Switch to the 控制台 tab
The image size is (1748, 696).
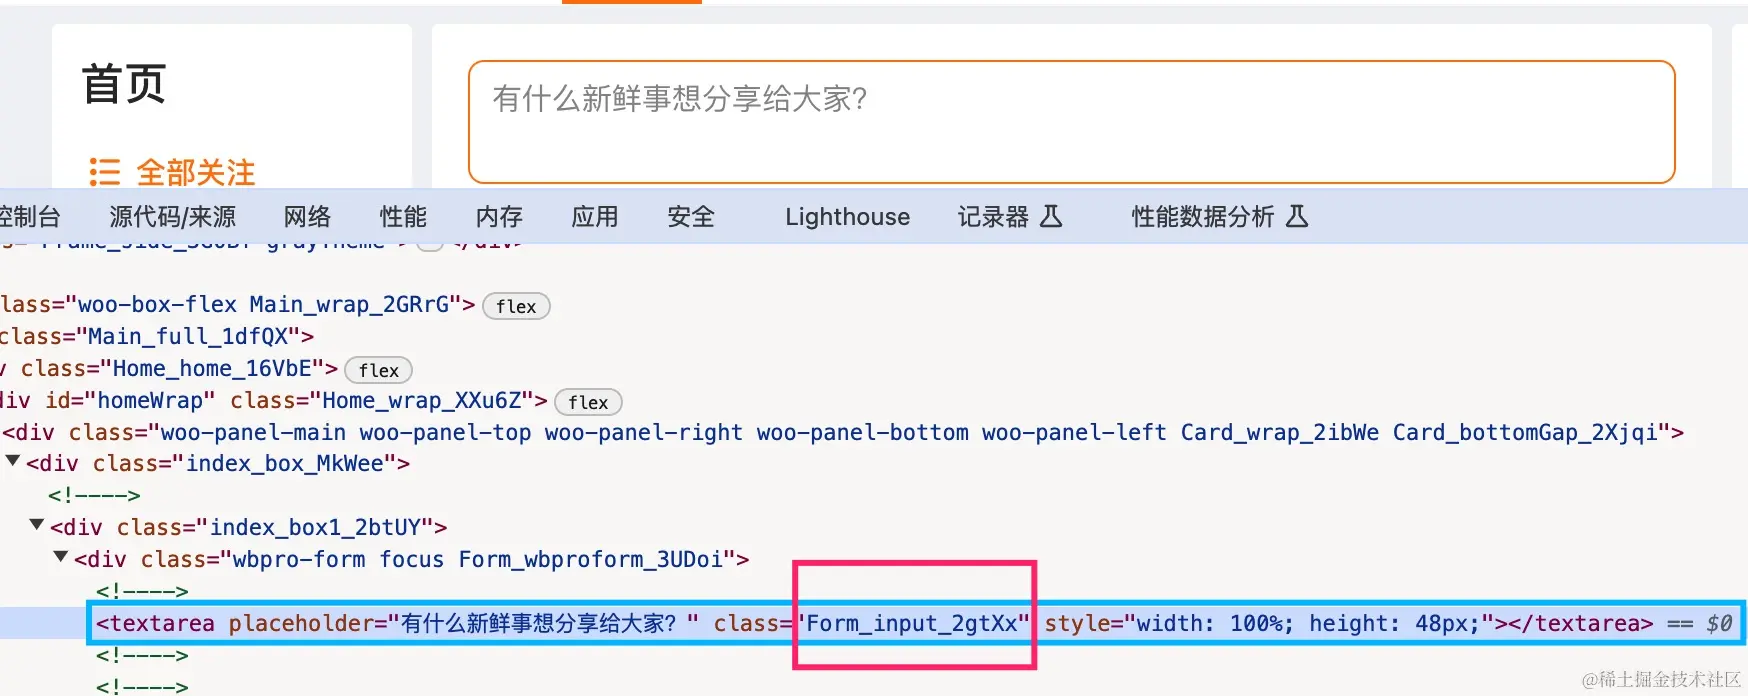coord(30,216)
